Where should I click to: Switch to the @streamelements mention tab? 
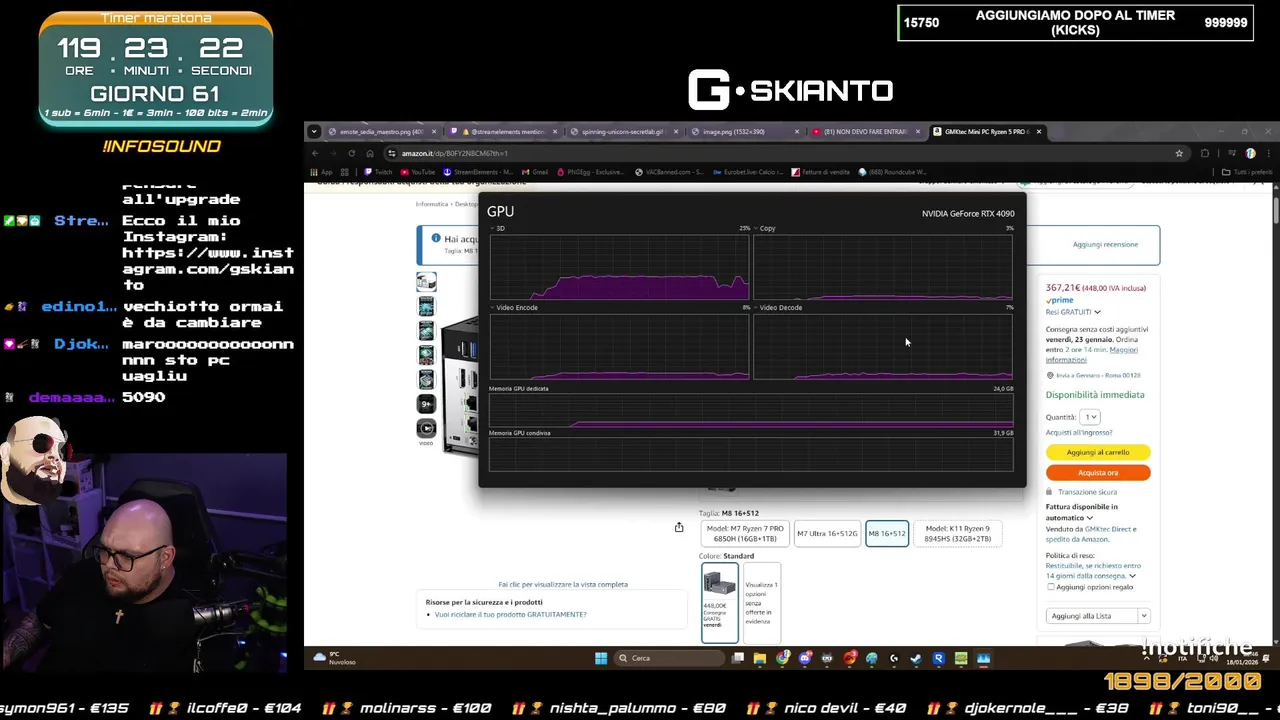click(505, 131)
